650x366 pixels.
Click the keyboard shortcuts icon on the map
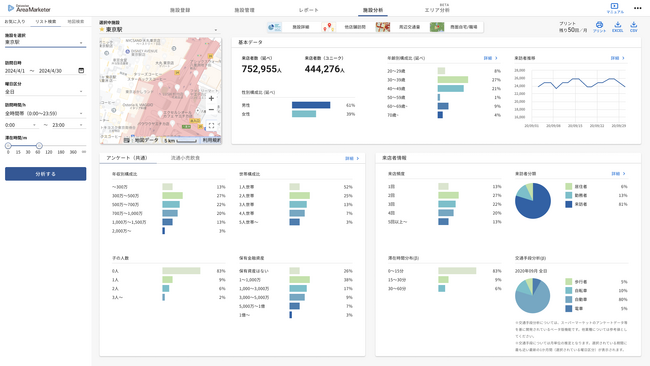tap(126, 141)
